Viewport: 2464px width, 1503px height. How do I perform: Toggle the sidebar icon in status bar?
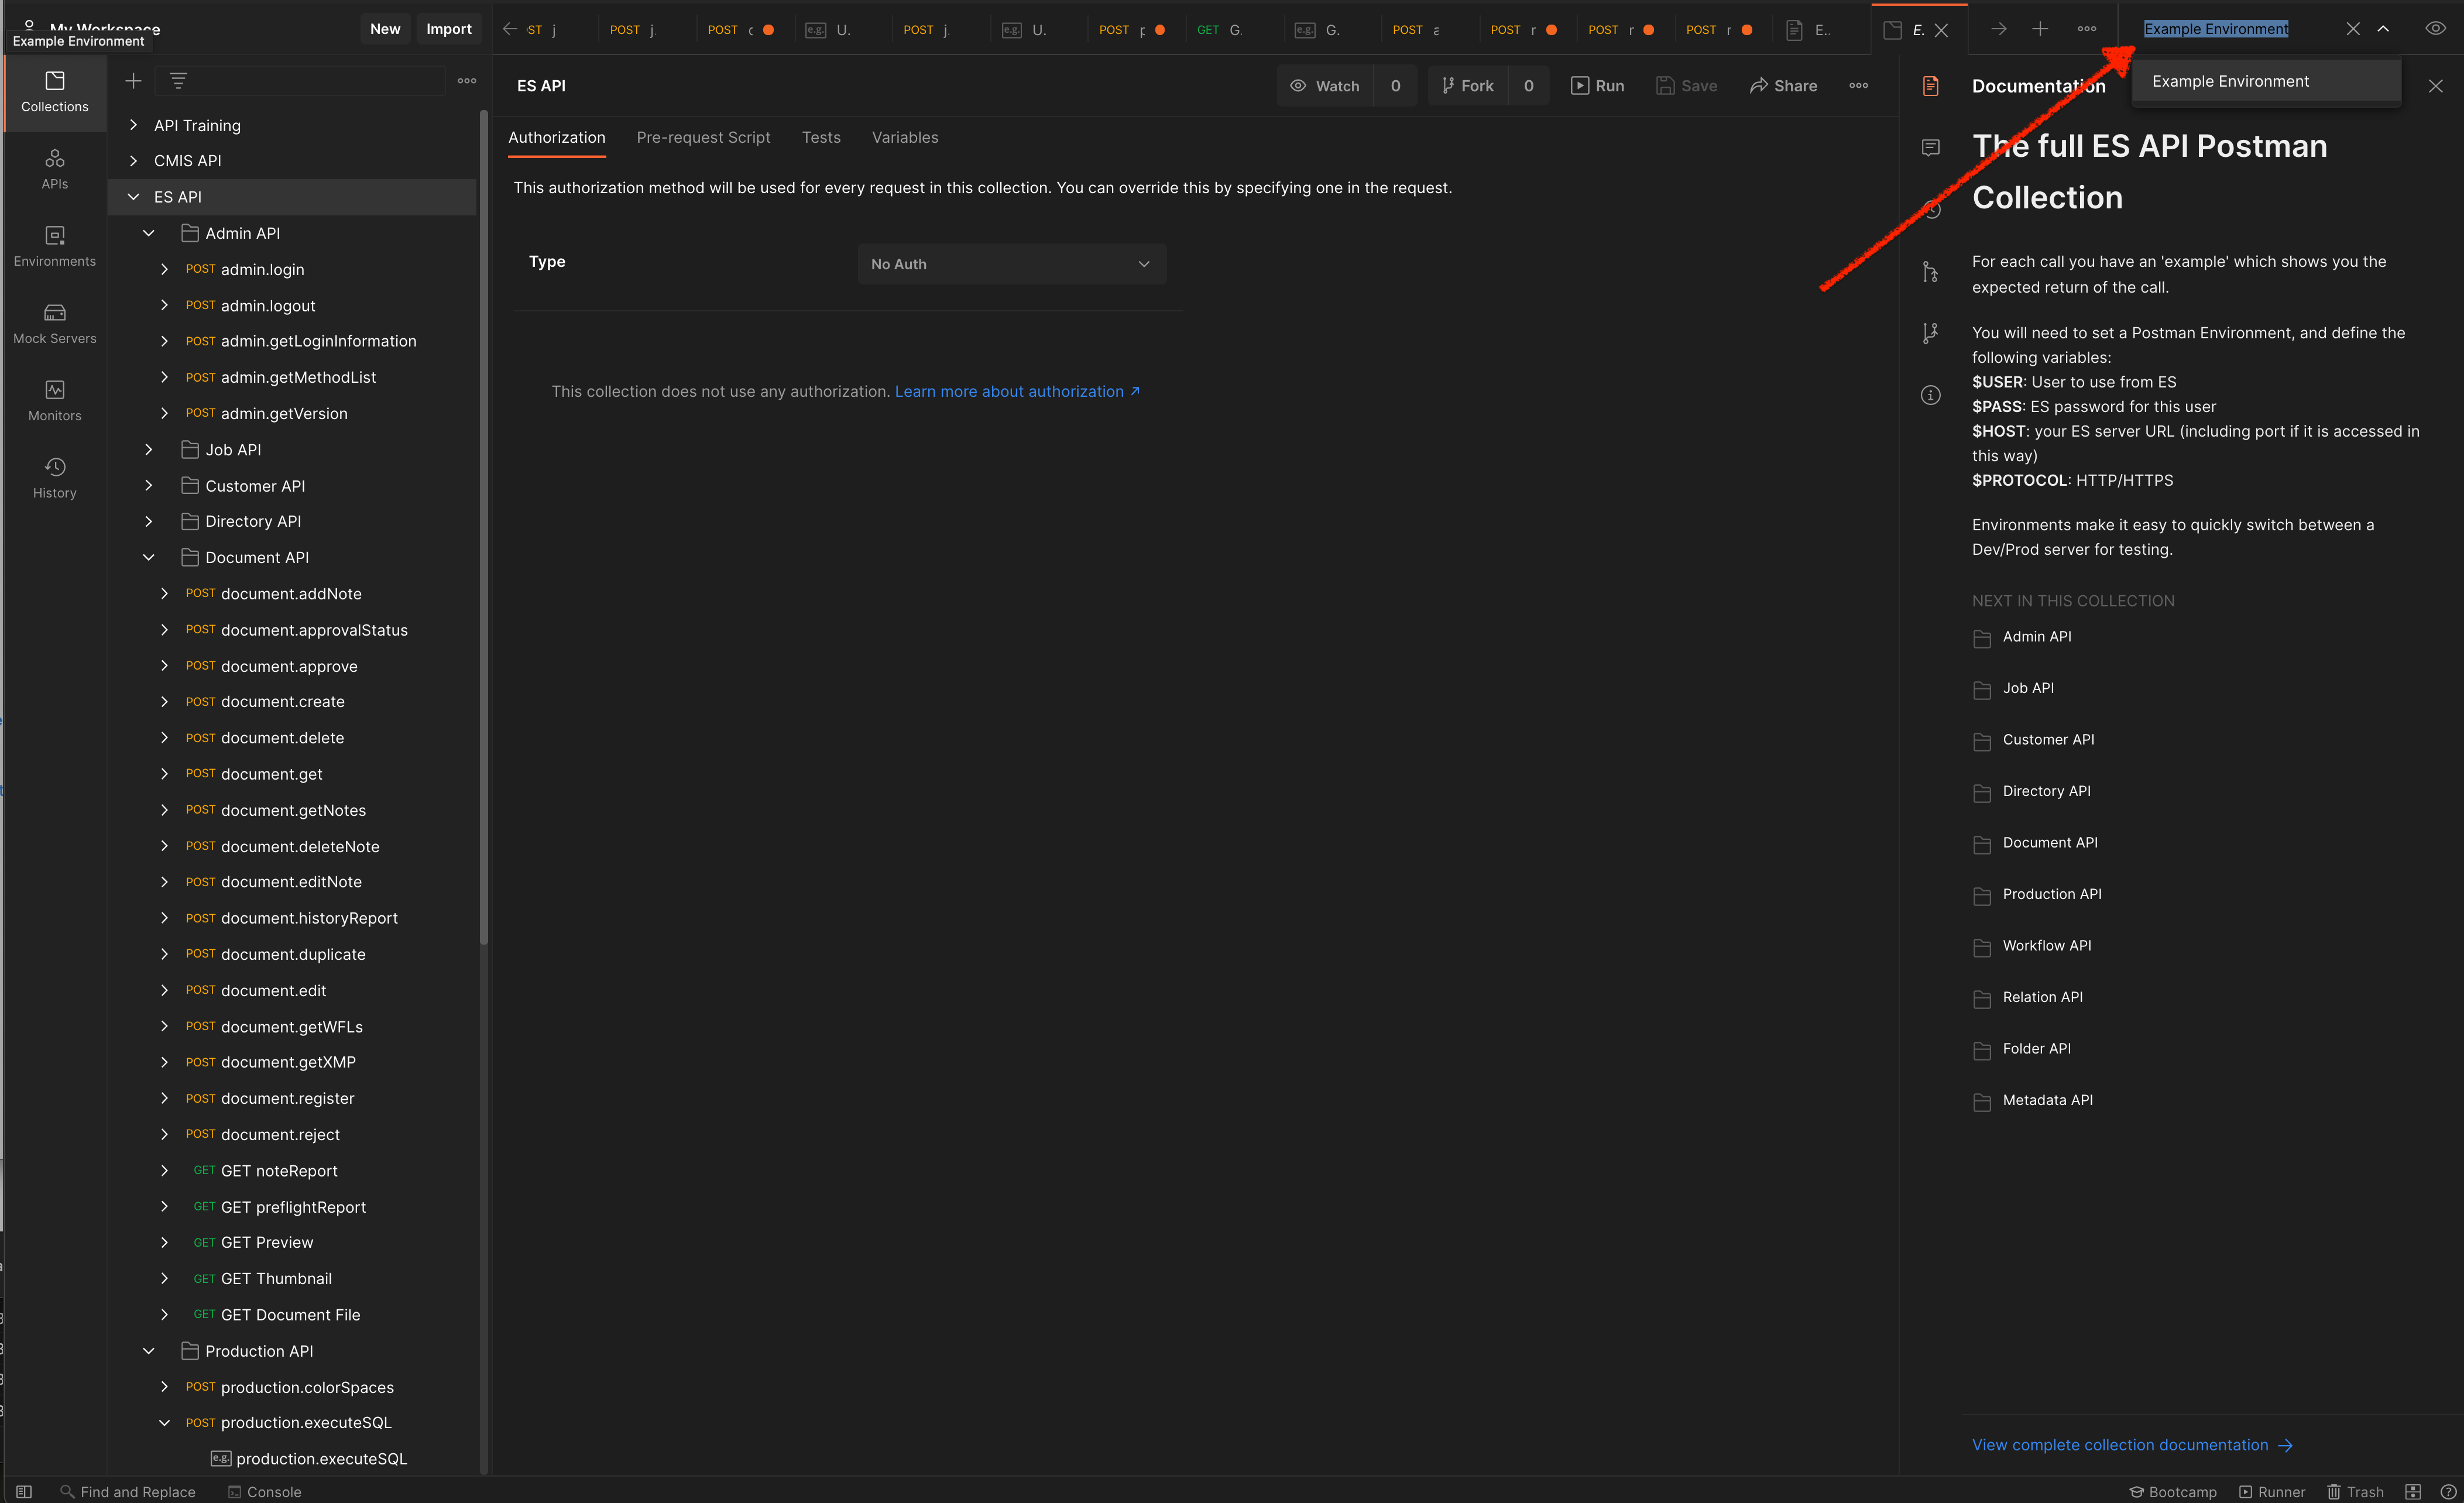(24, 1491)
